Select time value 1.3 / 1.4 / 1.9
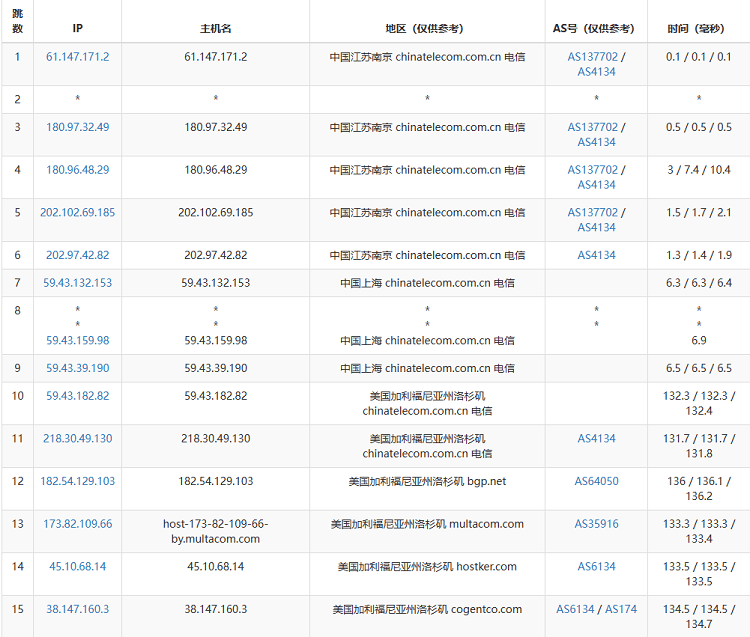This screenshot has height=637, width=750. [698, 255]
